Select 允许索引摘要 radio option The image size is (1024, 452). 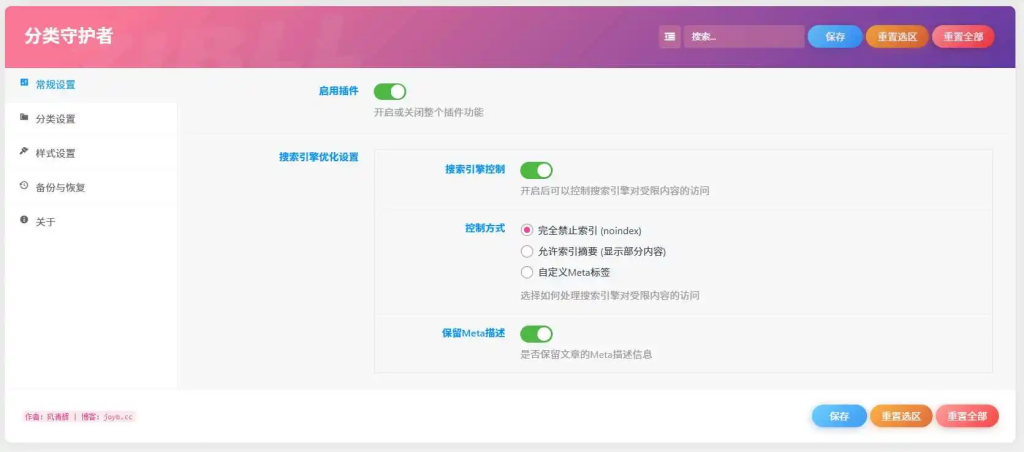[x=527, y=251]
